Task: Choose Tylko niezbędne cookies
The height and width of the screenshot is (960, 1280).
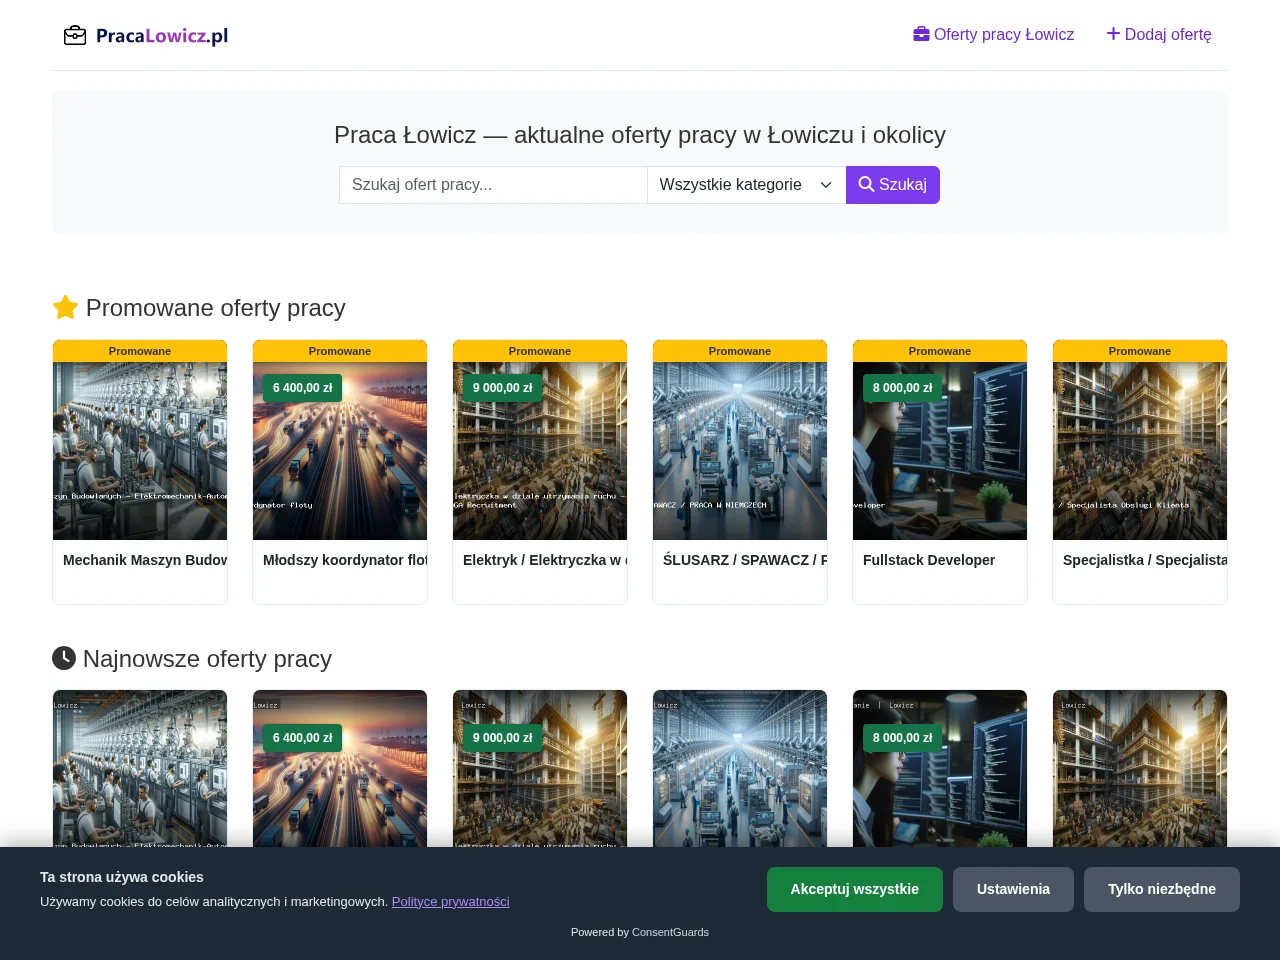Action: (1162, 889)
